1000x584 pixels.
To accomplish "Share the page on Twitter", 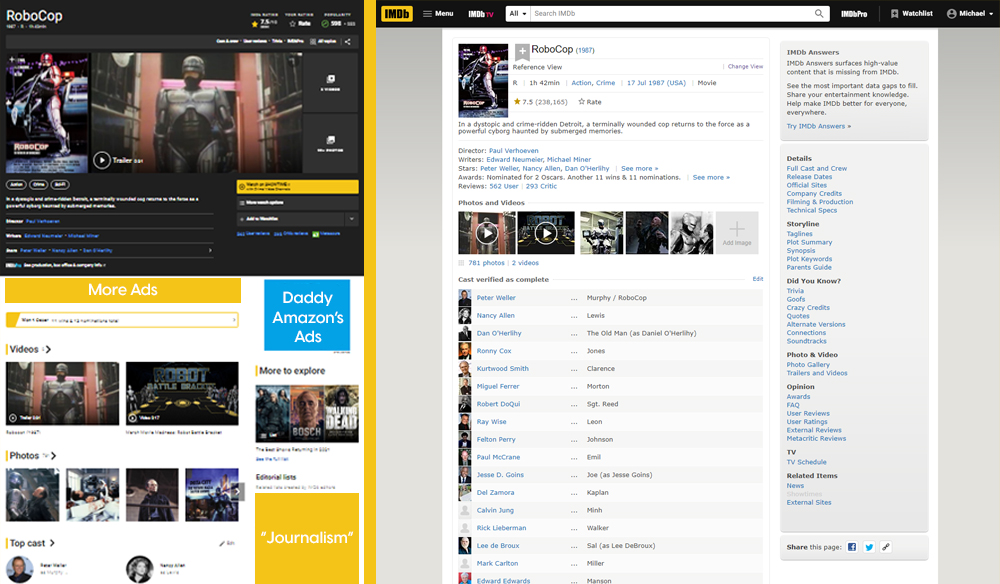I will point(869,547).
